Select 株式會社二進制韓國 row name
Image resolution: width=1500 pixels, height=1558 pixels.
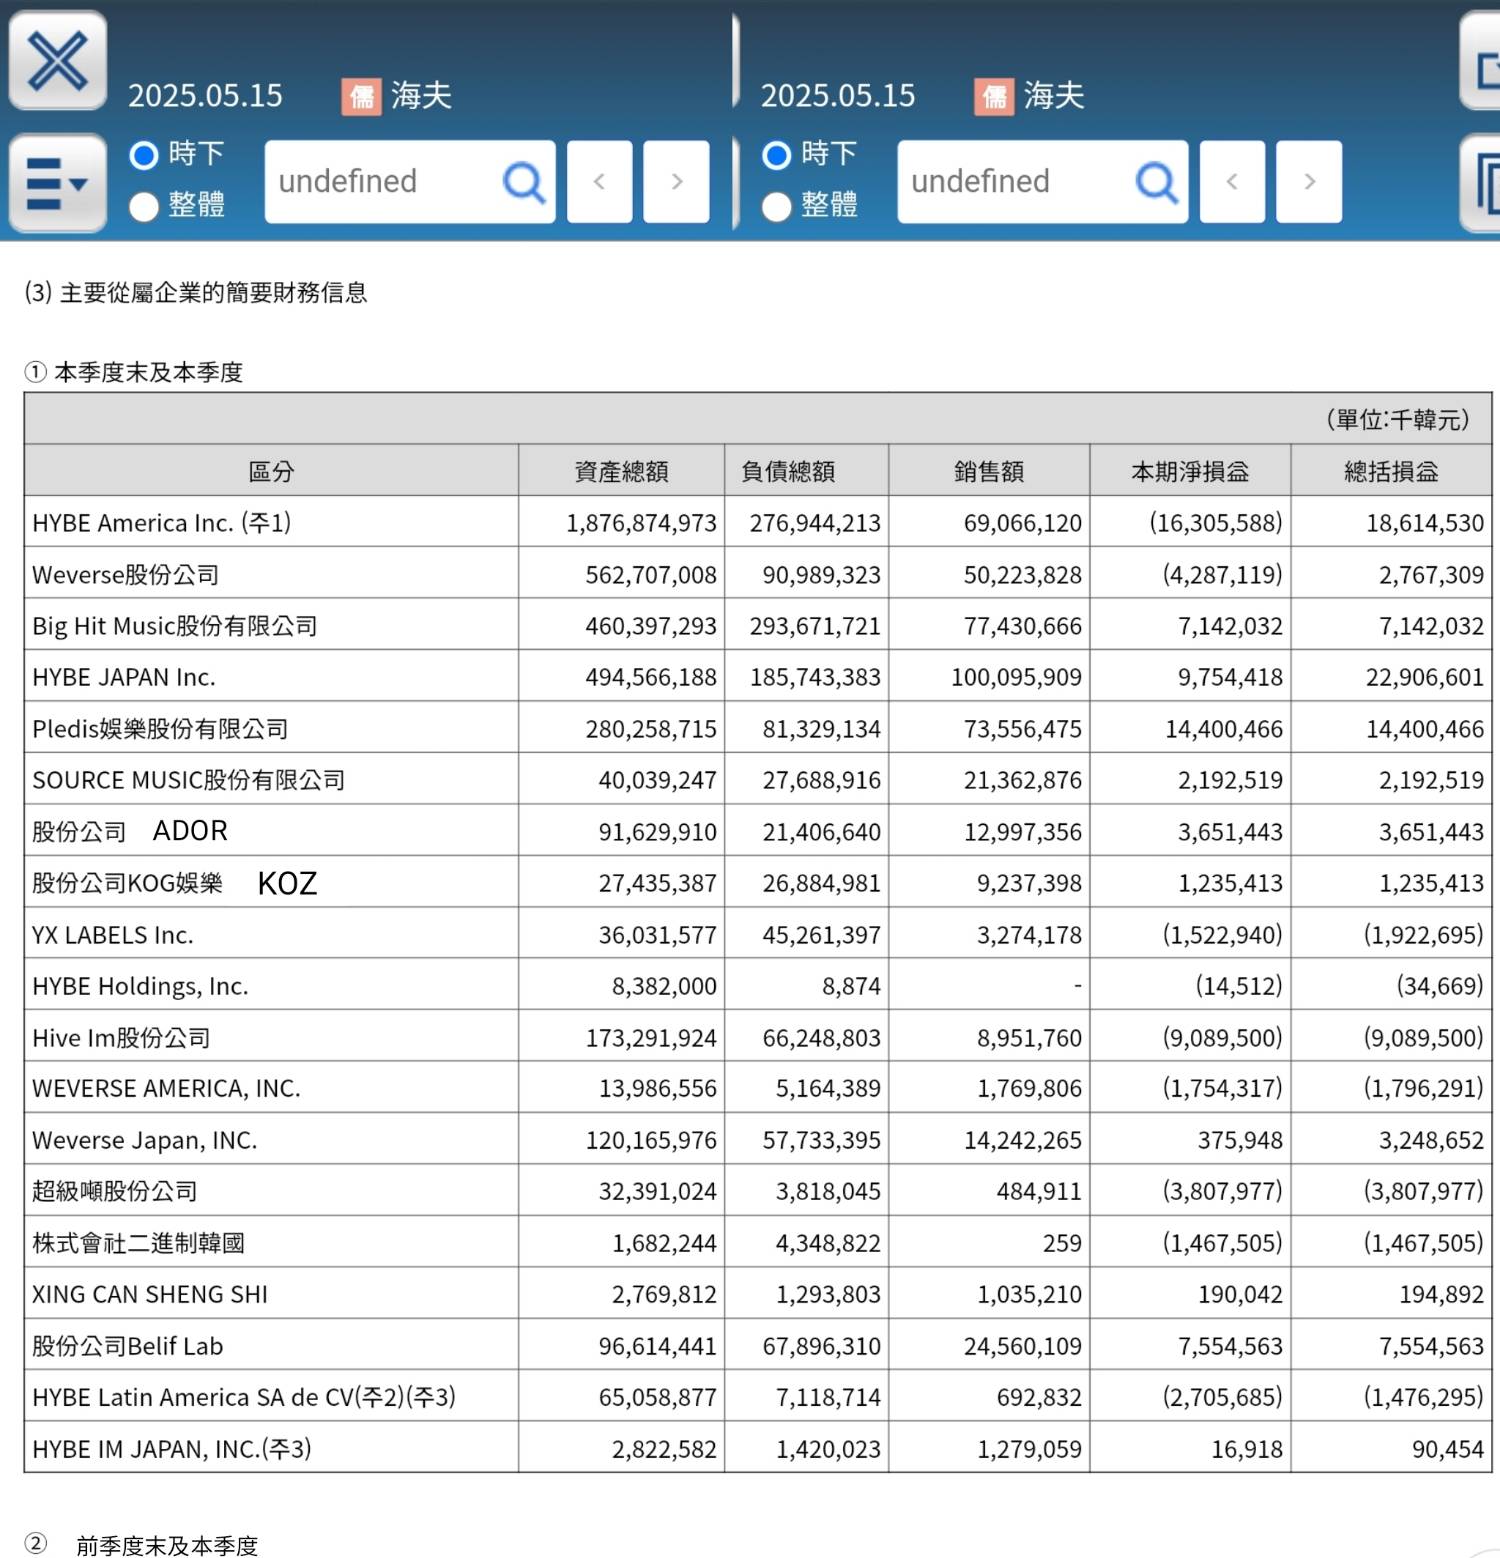[139, 1243]
